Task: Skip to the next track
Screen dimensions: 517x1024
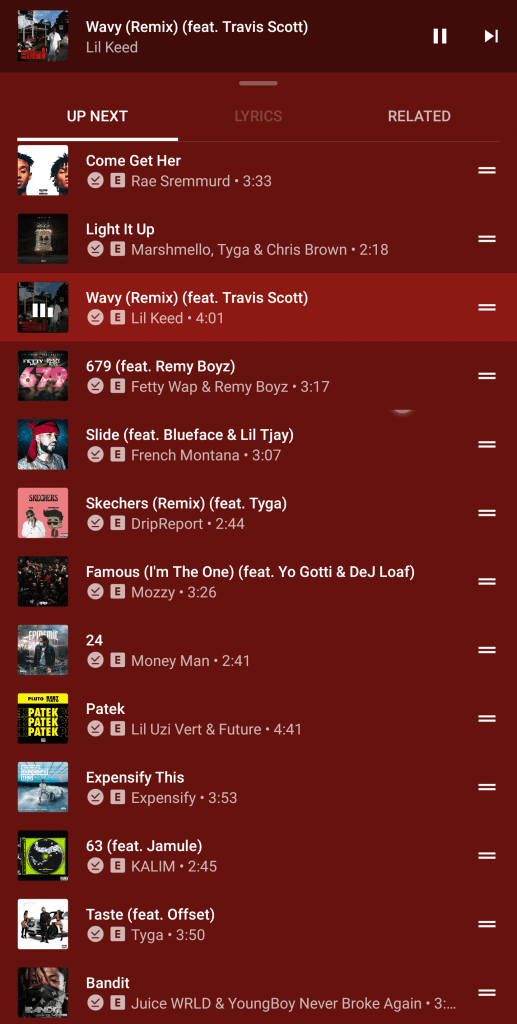Action: (491, 36)
